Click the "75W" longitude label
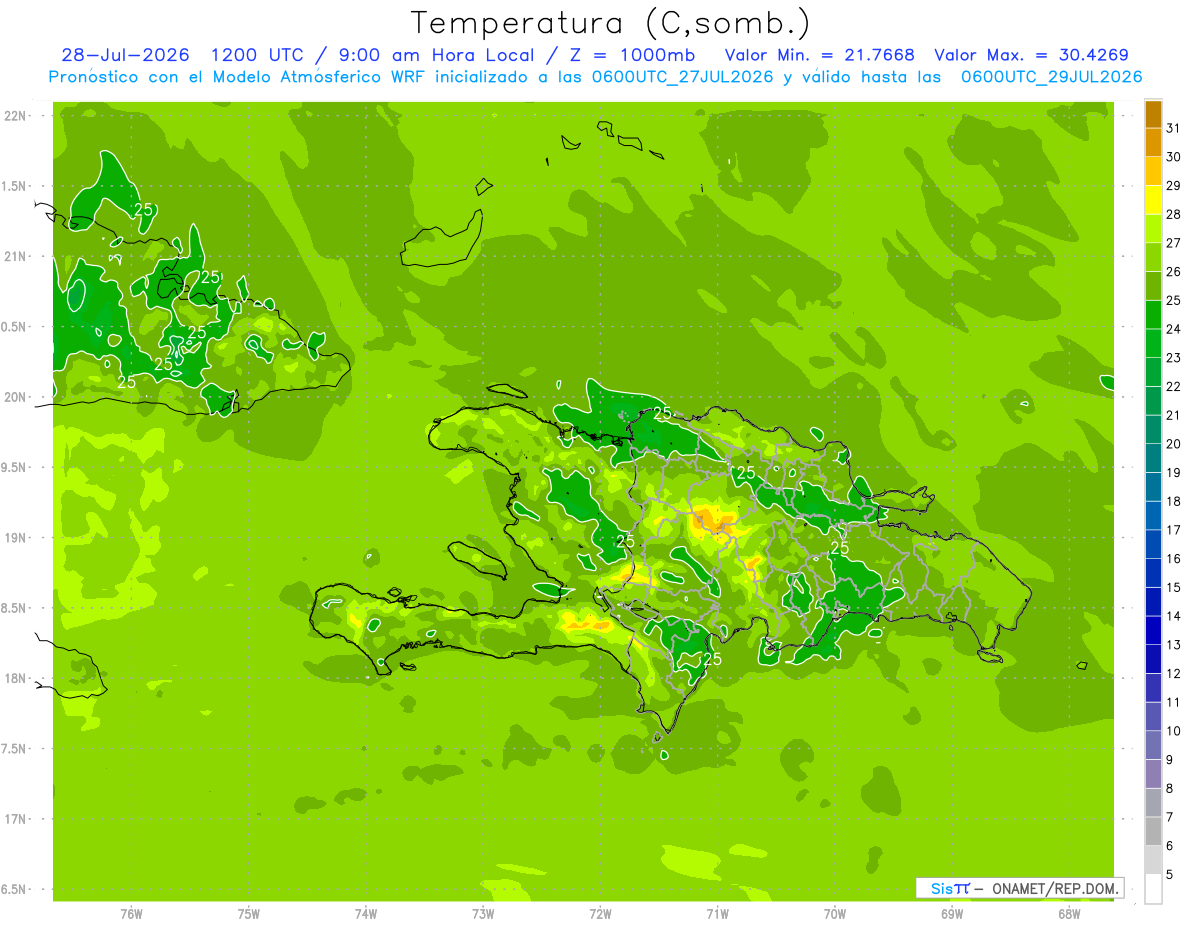The width and height of the screenshot is (1200, 927). pos(249,914)
